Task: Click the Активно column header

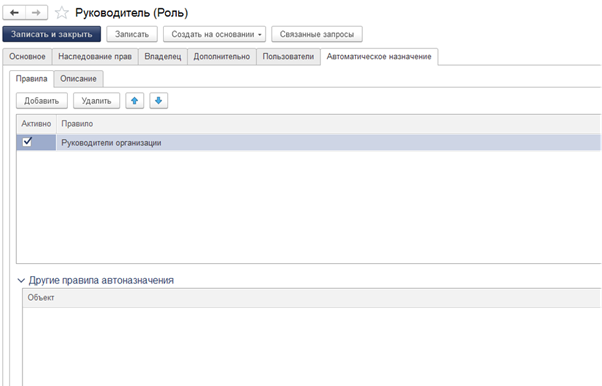Action: pyautogui.click(x=36, y=124)
